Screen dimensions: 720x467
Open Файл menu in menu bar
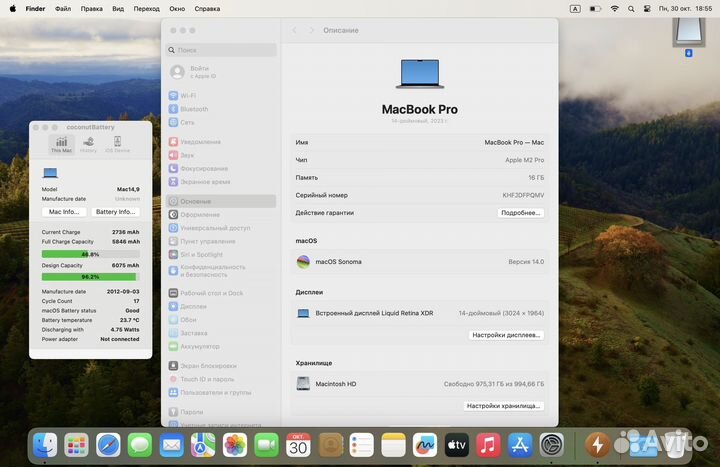pyautogui.click(x=63, y=9)
